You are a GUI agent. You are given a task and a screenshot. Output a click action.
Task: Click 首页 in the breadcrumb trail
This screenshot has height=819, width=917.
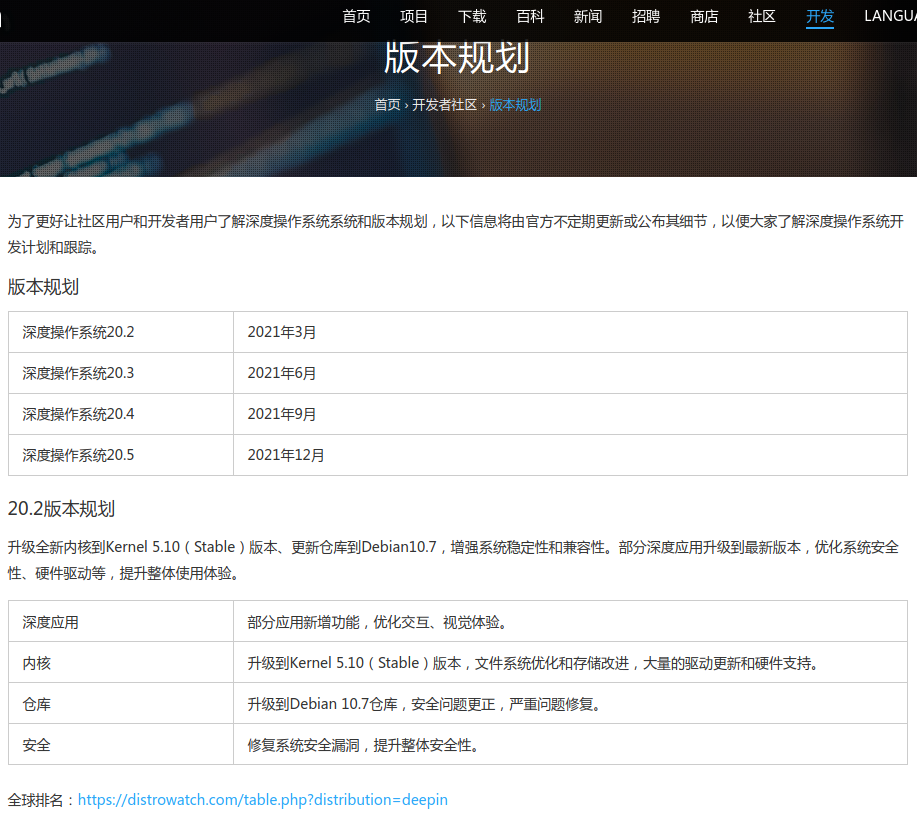pyautogui.click(x=387, y=105)
